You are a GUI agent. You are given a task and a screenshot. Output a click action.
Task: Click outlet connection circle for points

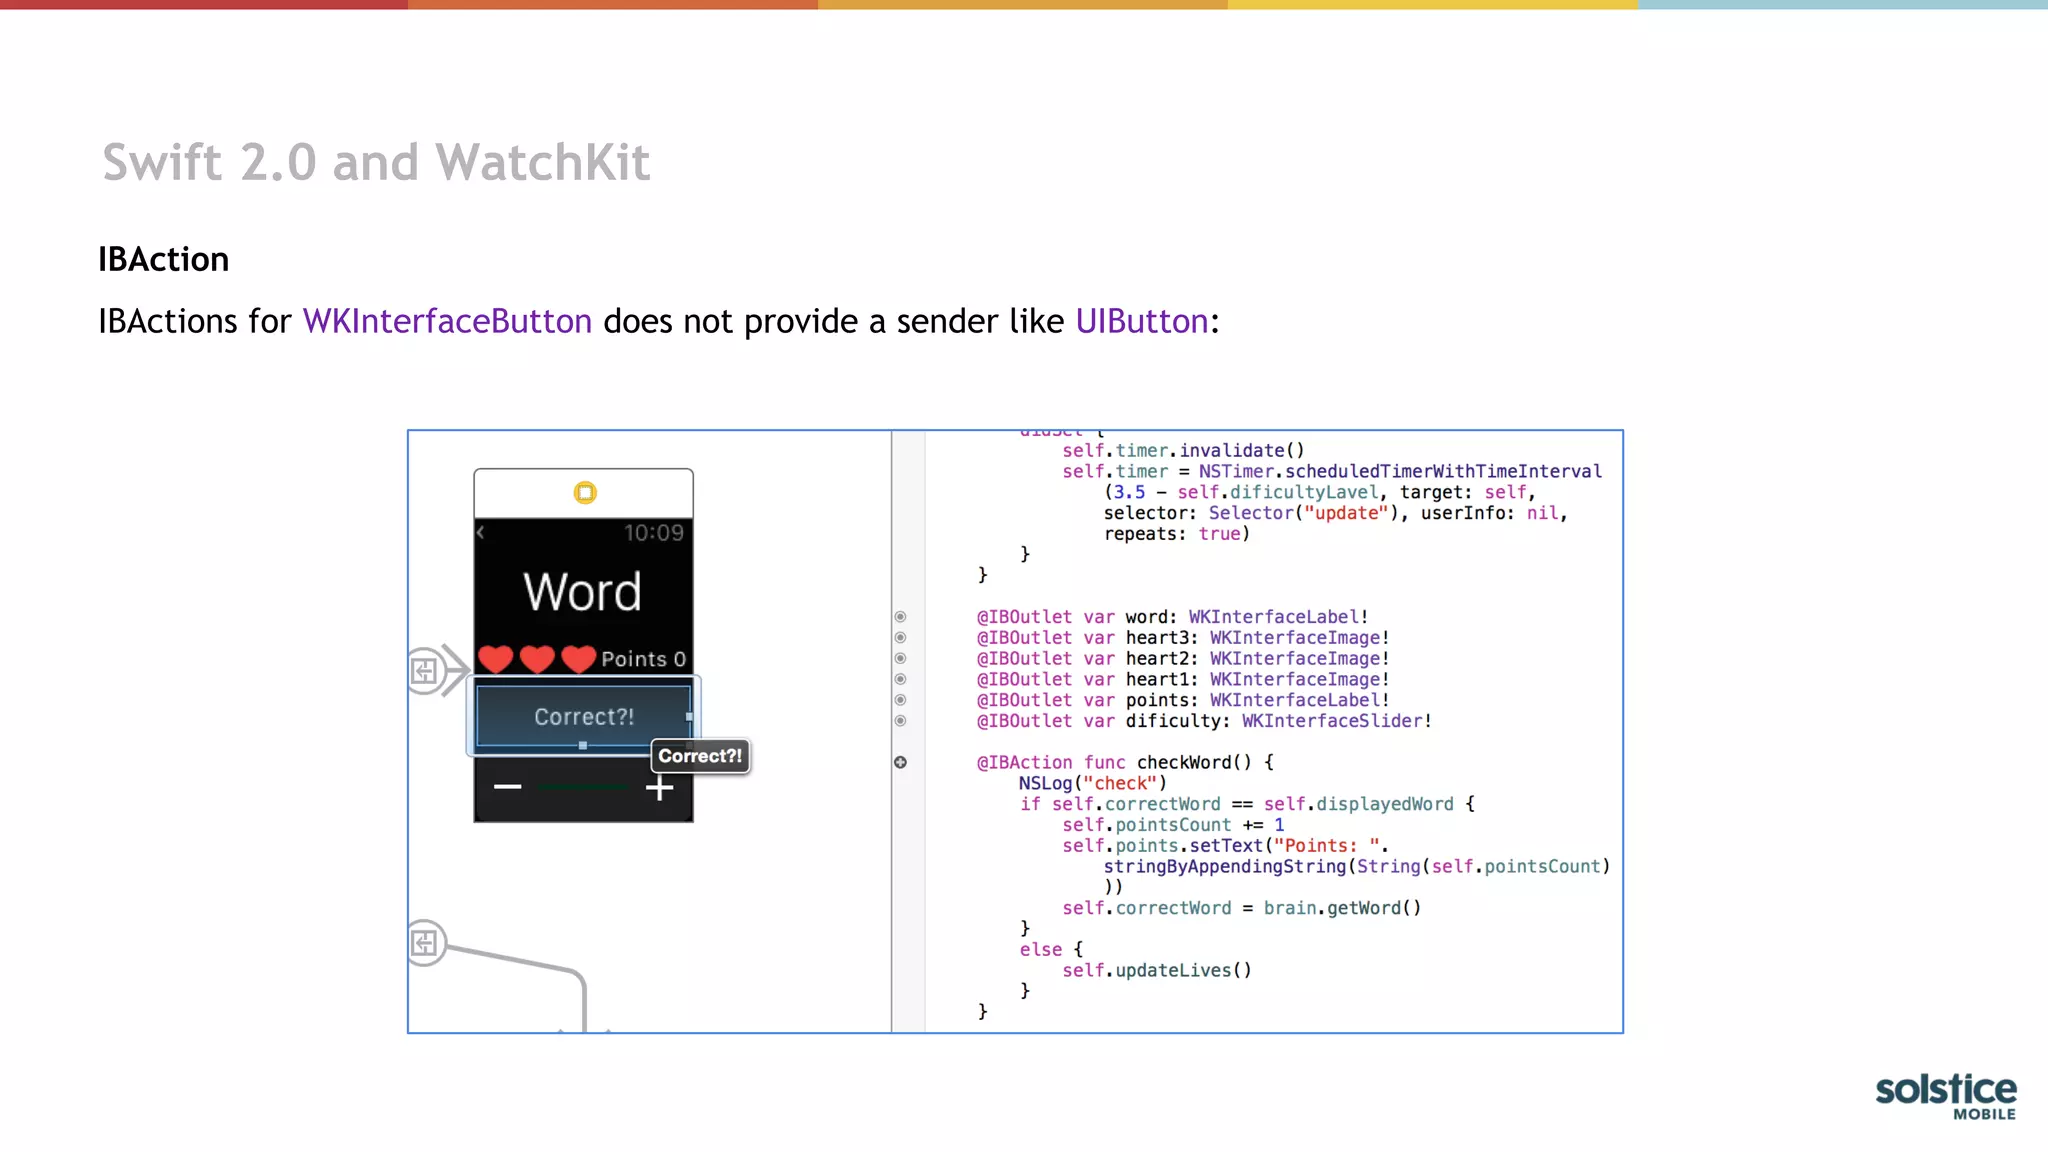click(x=900, y=700)
